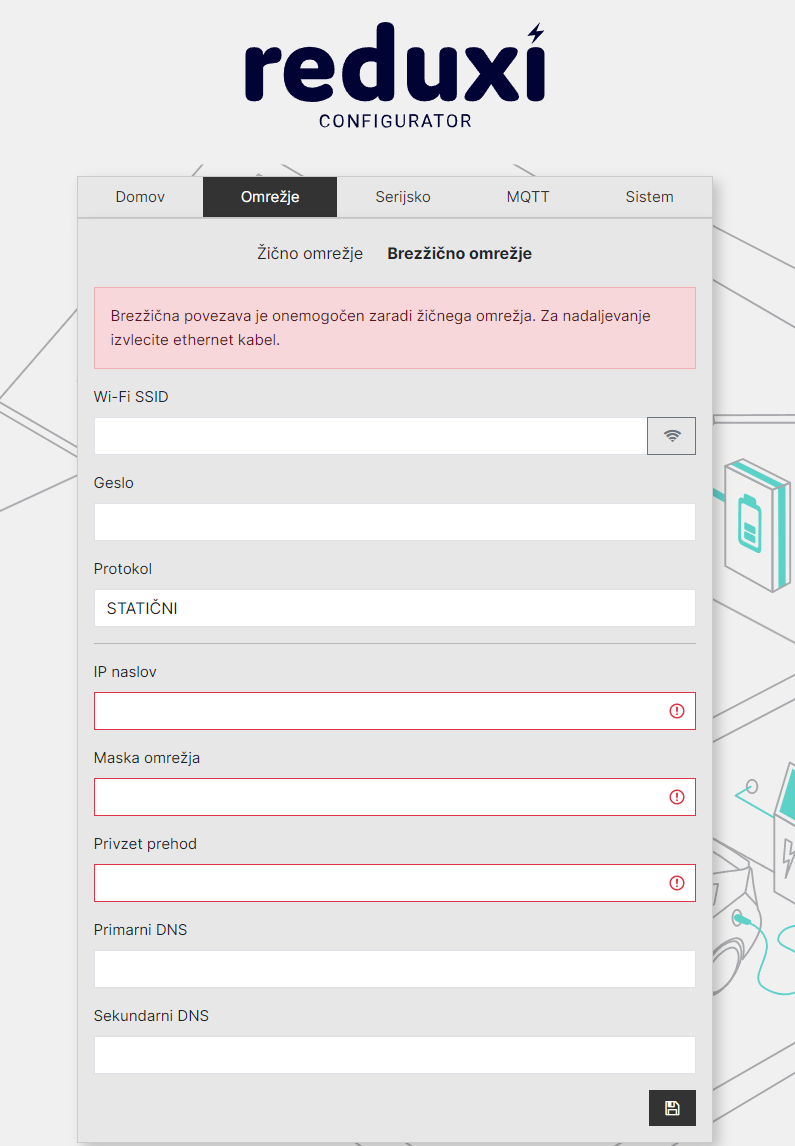Click the reduxi Configurator logo
Screen dimensions: 795x1146
click(x=395, y=76)
